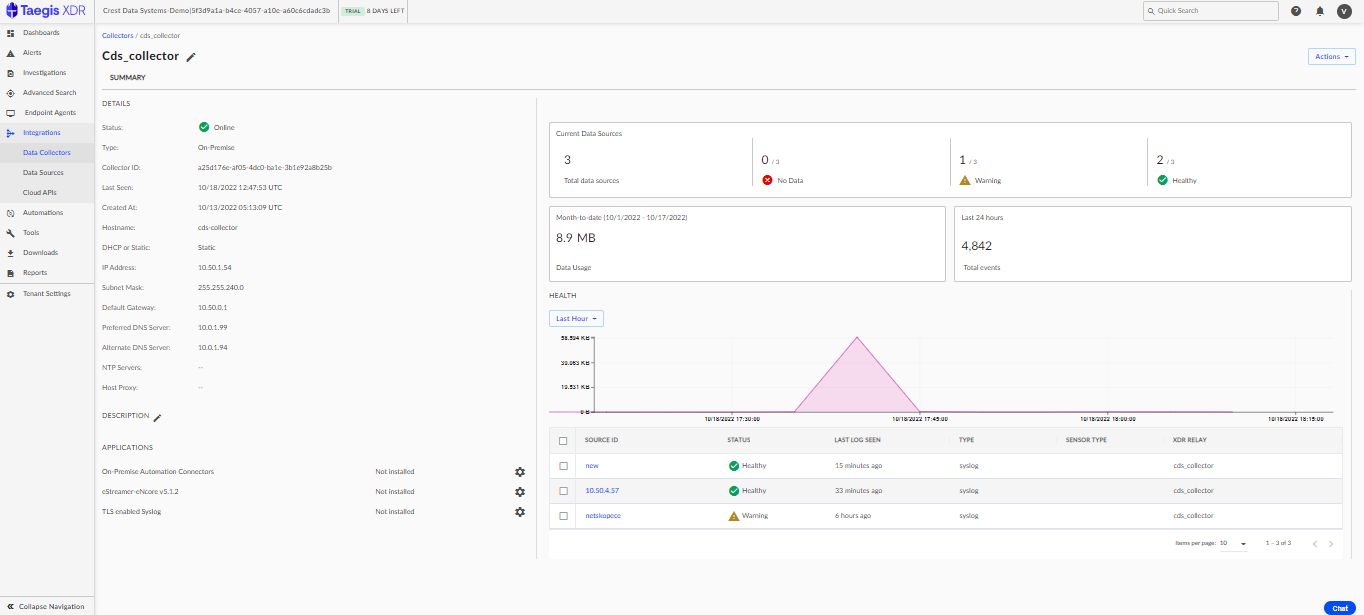Click inside the Quick Search field
The width and height of the screenshot is (1364, 615).
click(x=1210, y=10)
